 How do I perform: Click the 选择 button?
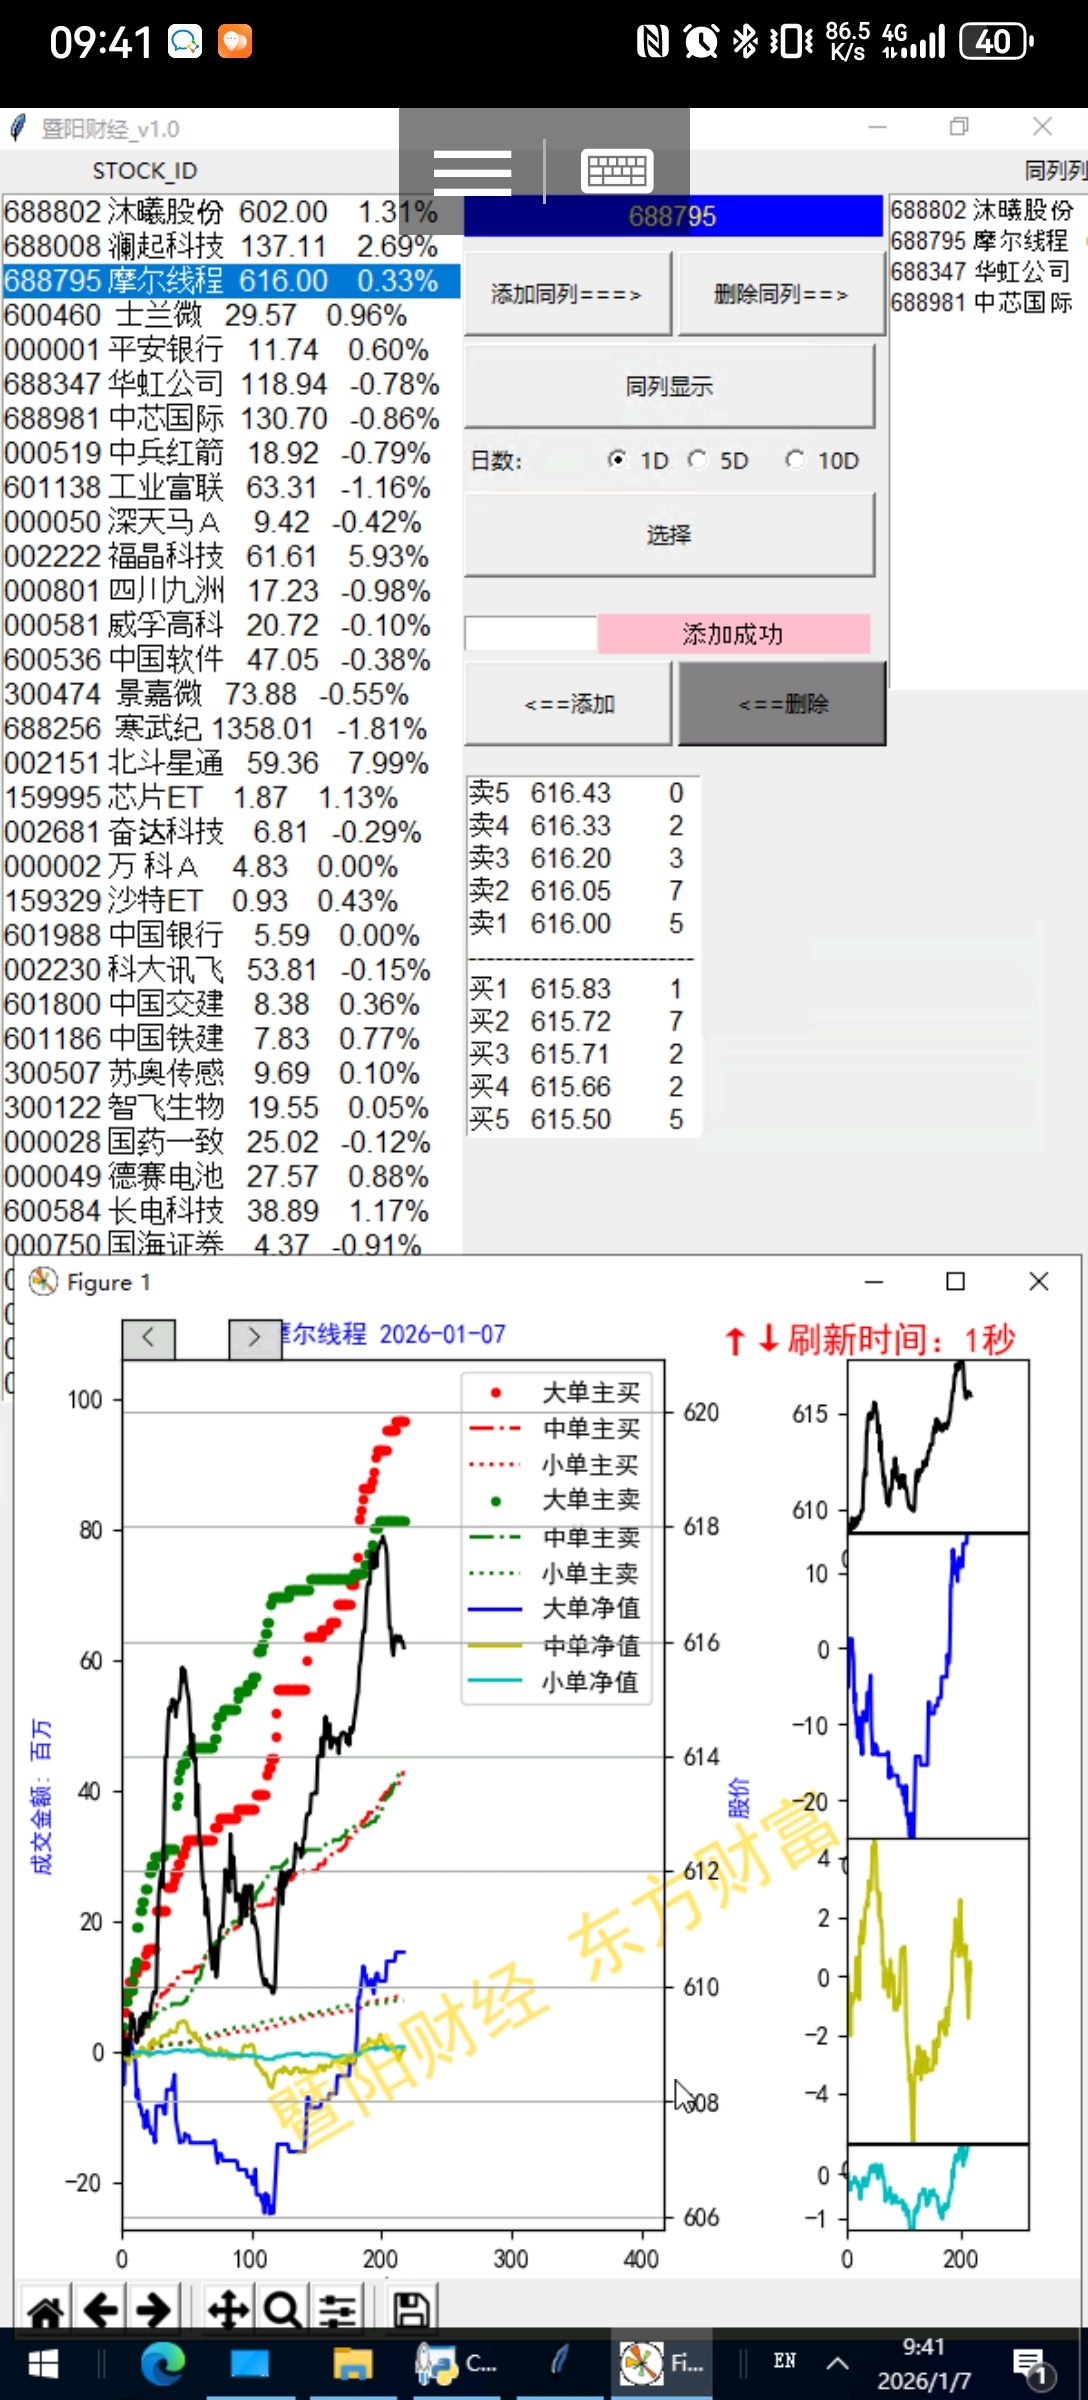click(669, 535)
